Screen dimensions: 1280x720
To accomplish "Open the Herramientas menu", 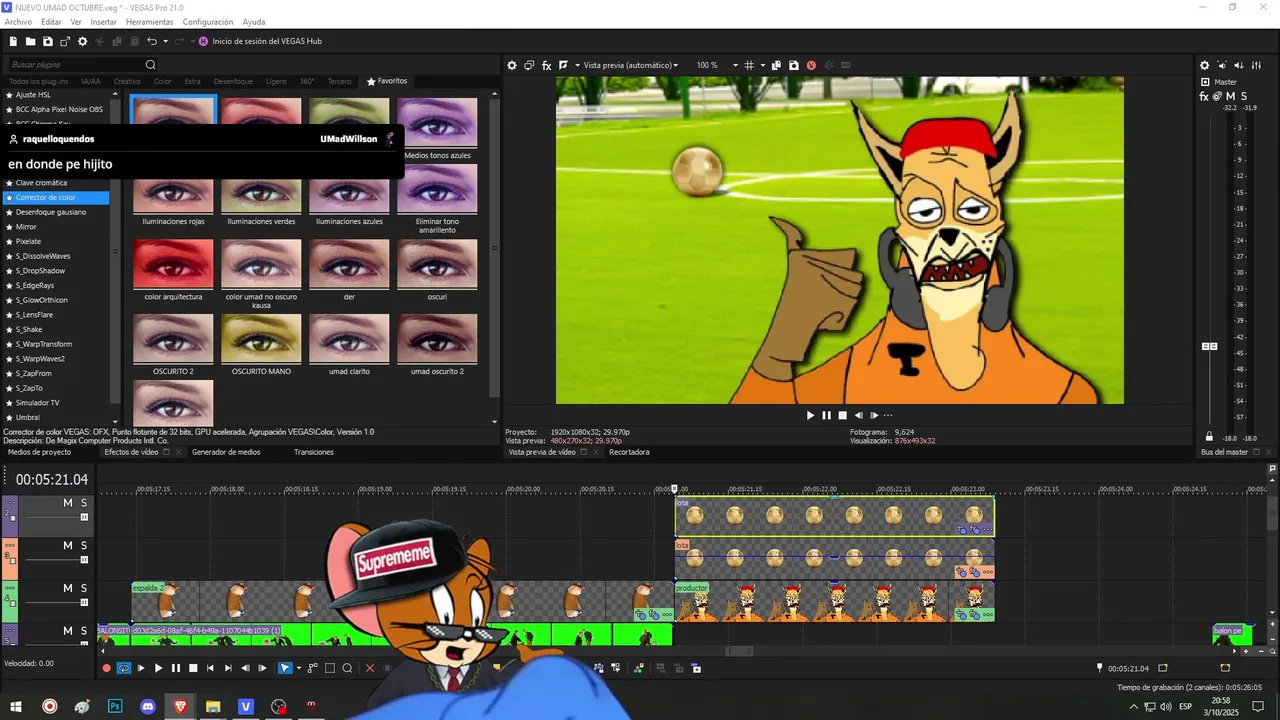I will click(149, 22).
